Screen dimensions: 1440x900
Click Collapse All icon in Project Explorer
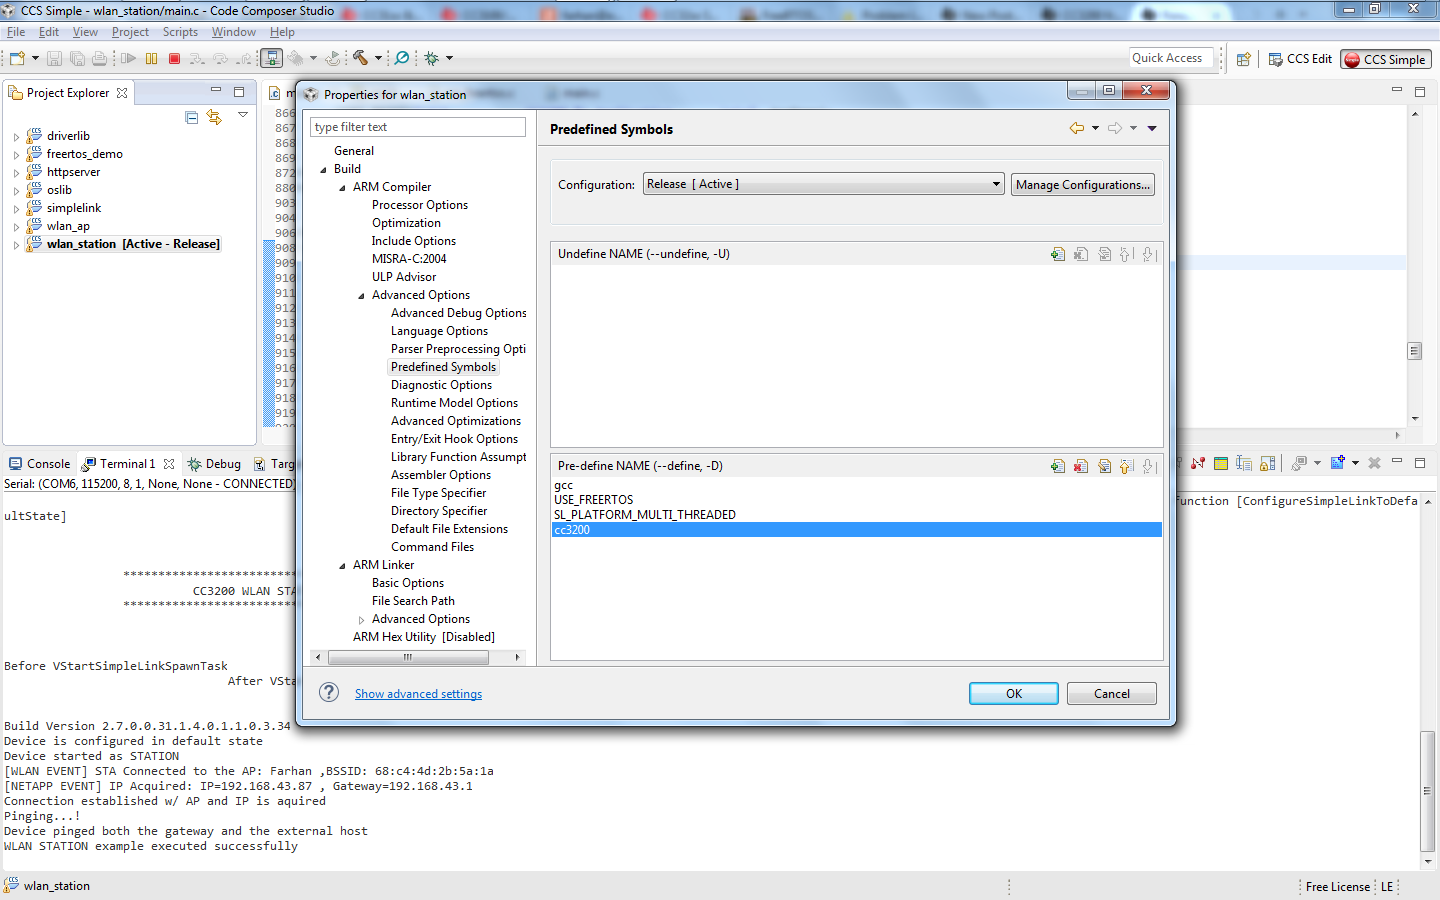tap(192, 117)
